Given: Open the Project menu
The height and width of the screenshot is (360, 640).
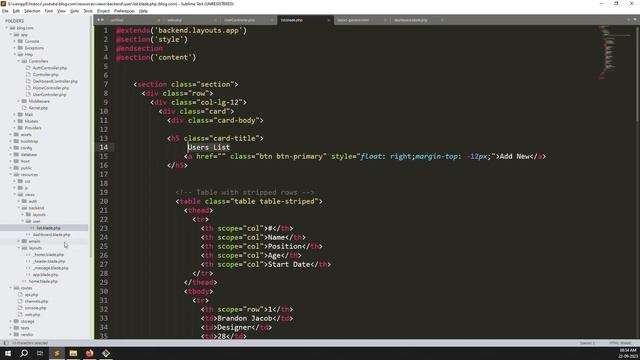Looking at the screenshot, I should (x=103, y=11).
